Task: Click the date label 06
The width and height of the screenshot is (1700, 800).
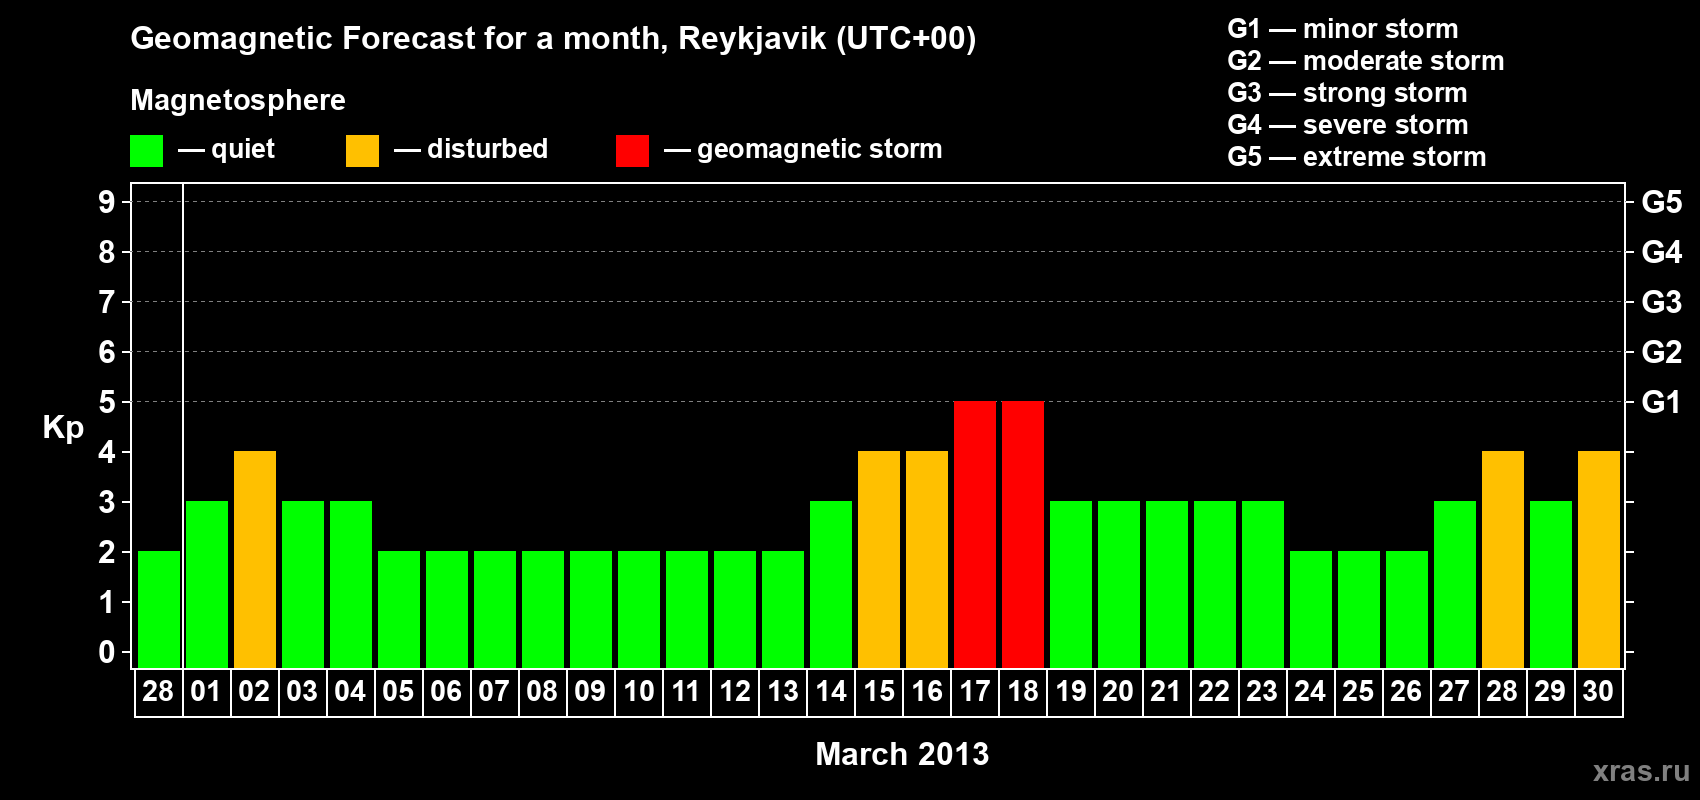Action: click(446, 692)
